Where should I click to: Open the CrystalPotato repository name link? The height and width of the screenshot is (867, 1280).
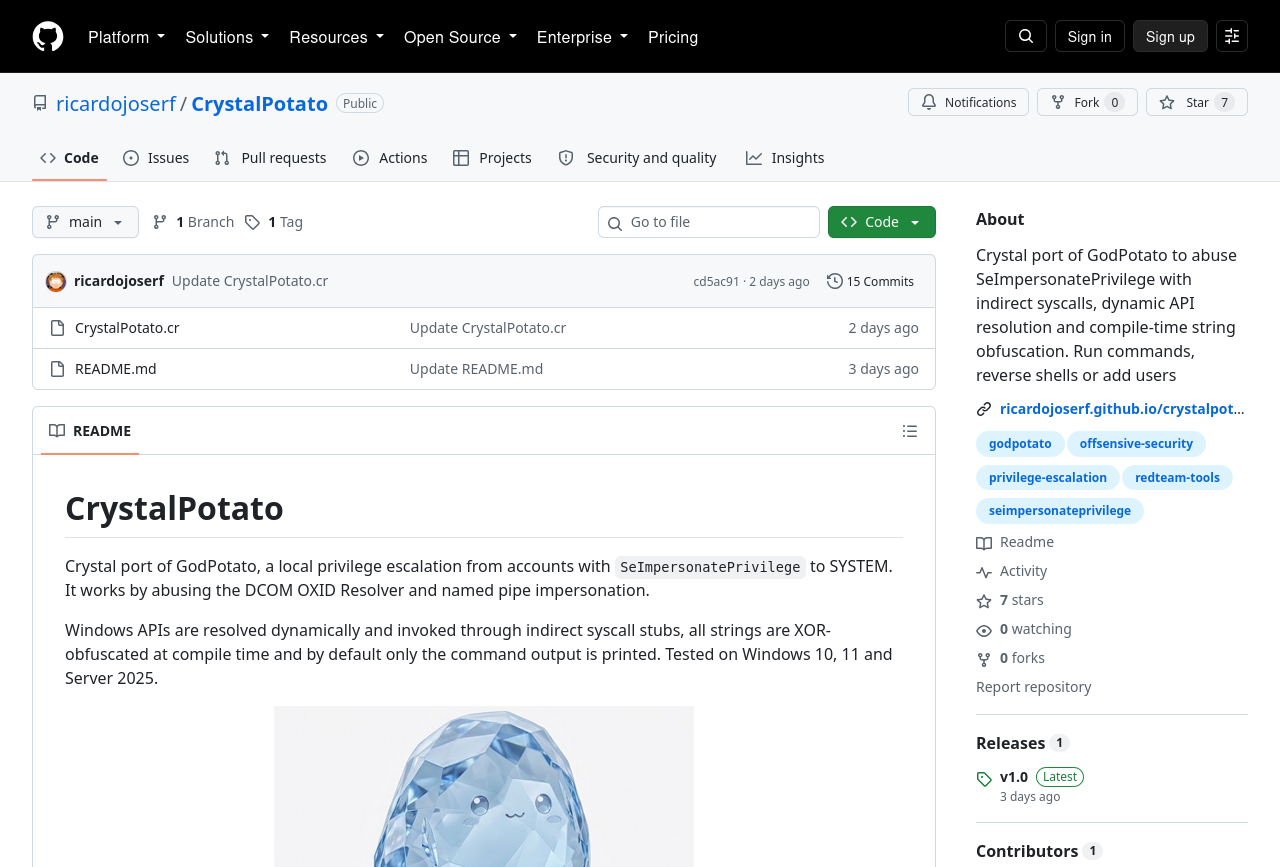pyautogui.click(x=260, y=103)
